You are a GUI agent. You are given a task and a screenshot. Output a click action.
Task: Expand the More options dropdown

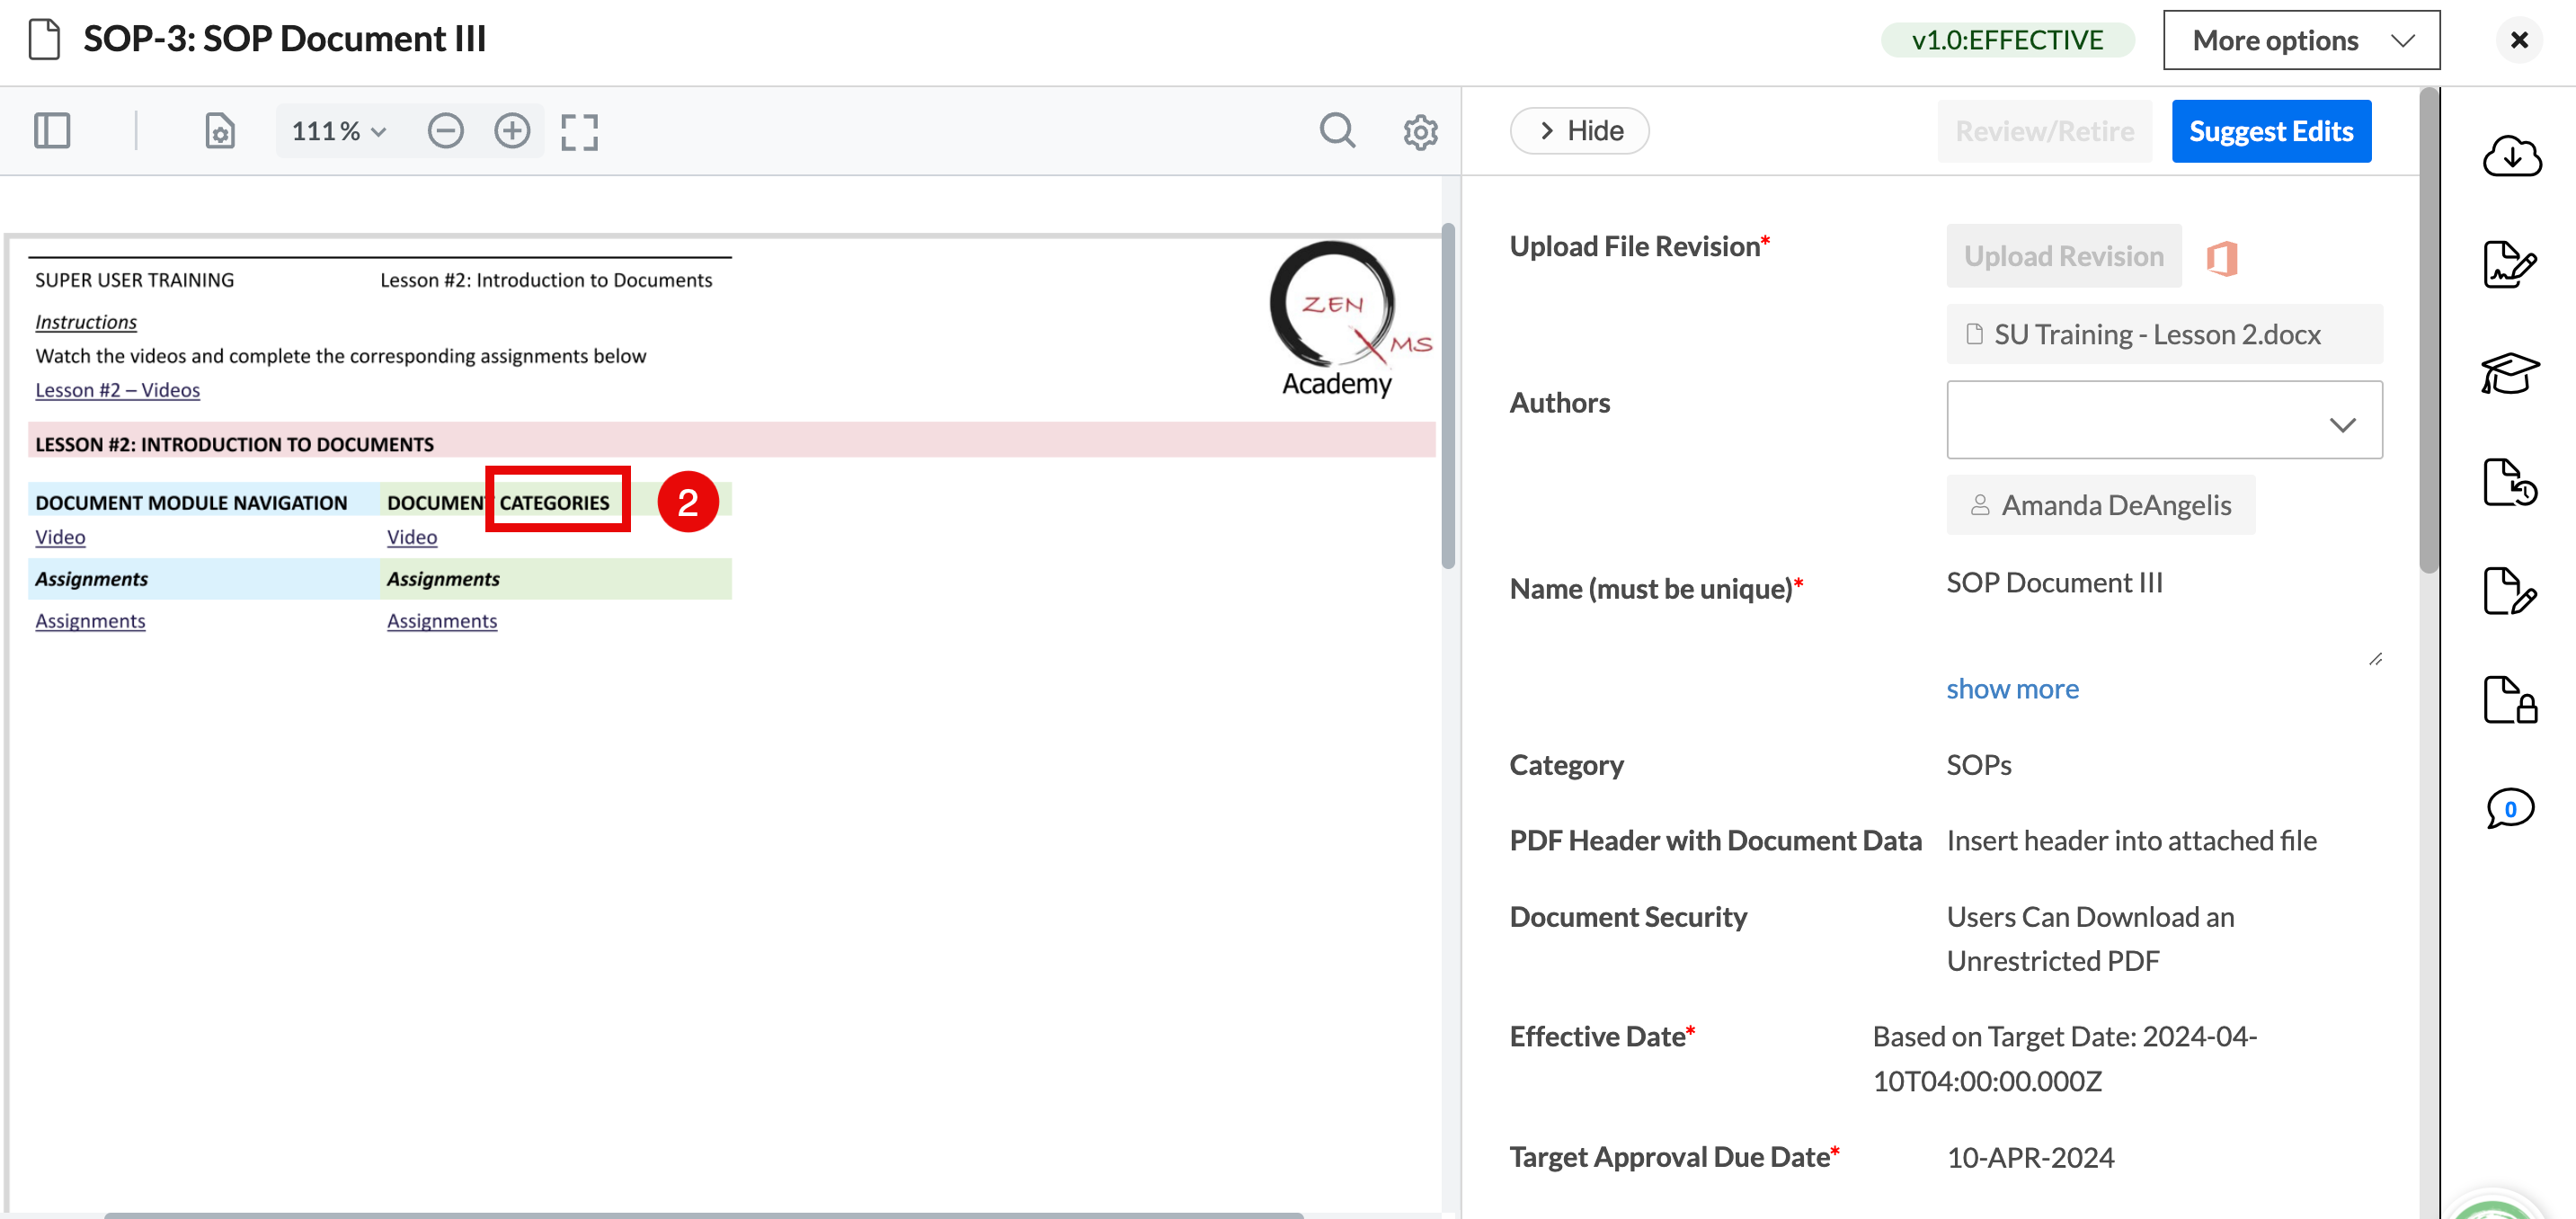pos(2301,40)
